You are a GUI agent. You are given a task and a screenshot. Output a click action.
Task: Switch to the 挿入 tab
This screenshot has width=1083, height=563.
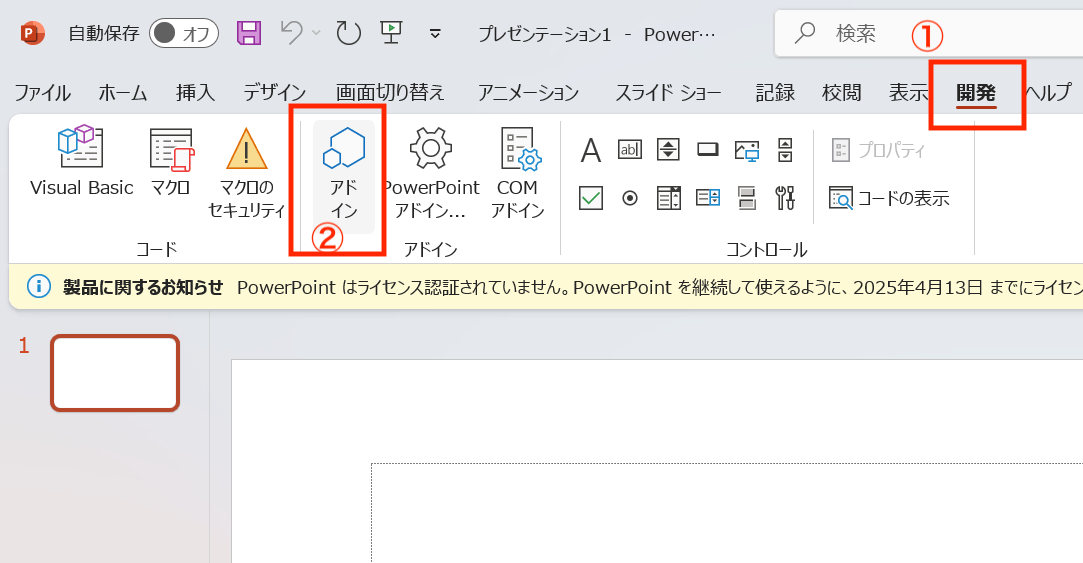[195, 93]
